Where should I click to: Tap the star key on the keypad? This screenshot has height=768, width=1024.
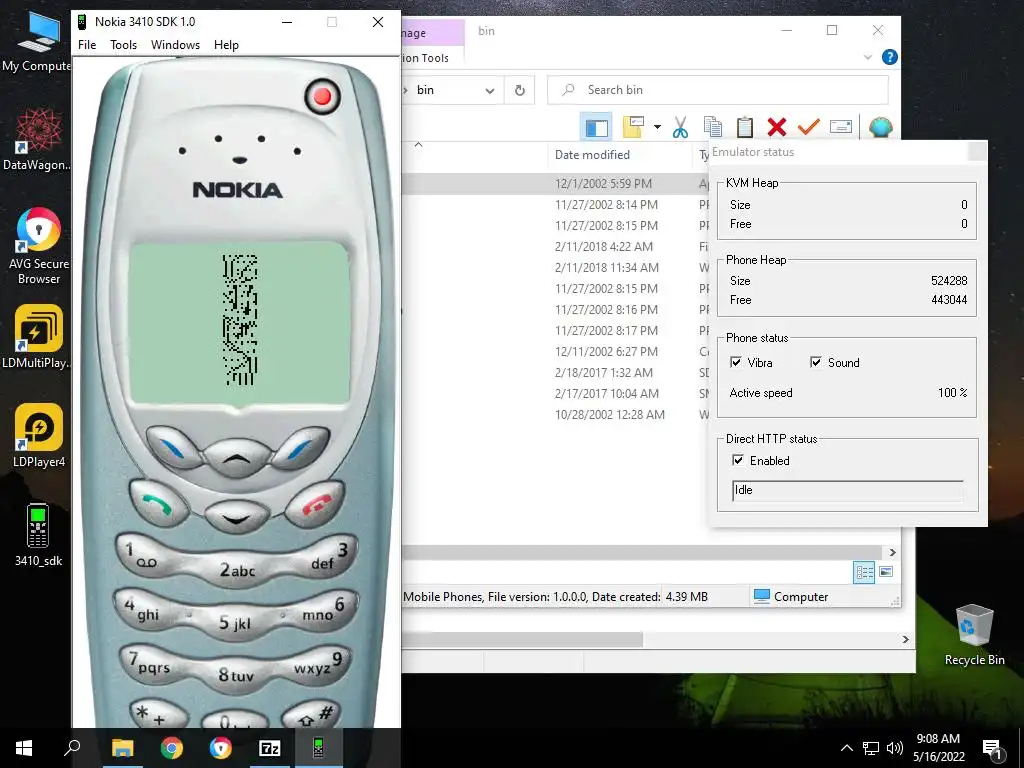coord(158,714)
